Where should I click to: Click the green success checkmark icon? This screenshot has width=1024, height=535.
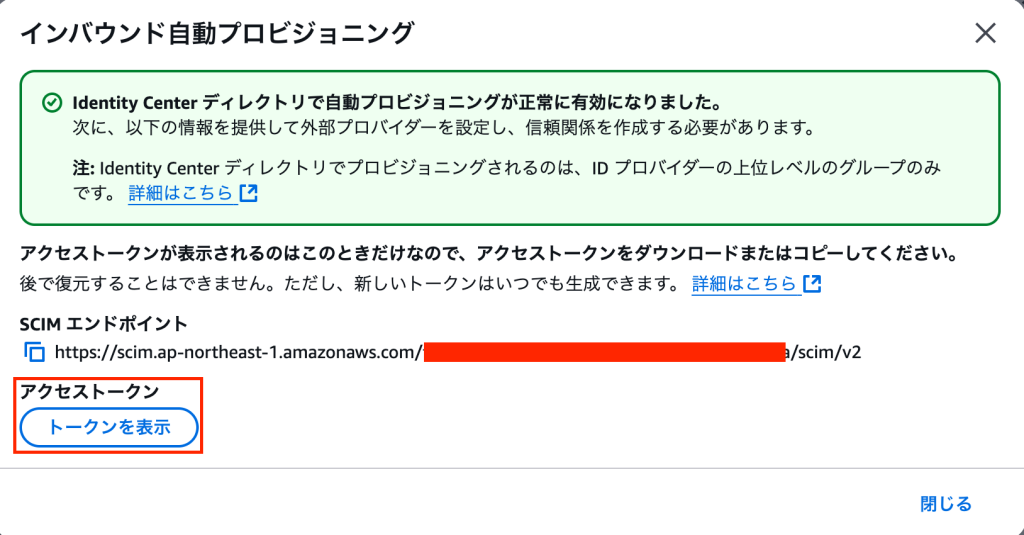[x=51, y=103]
